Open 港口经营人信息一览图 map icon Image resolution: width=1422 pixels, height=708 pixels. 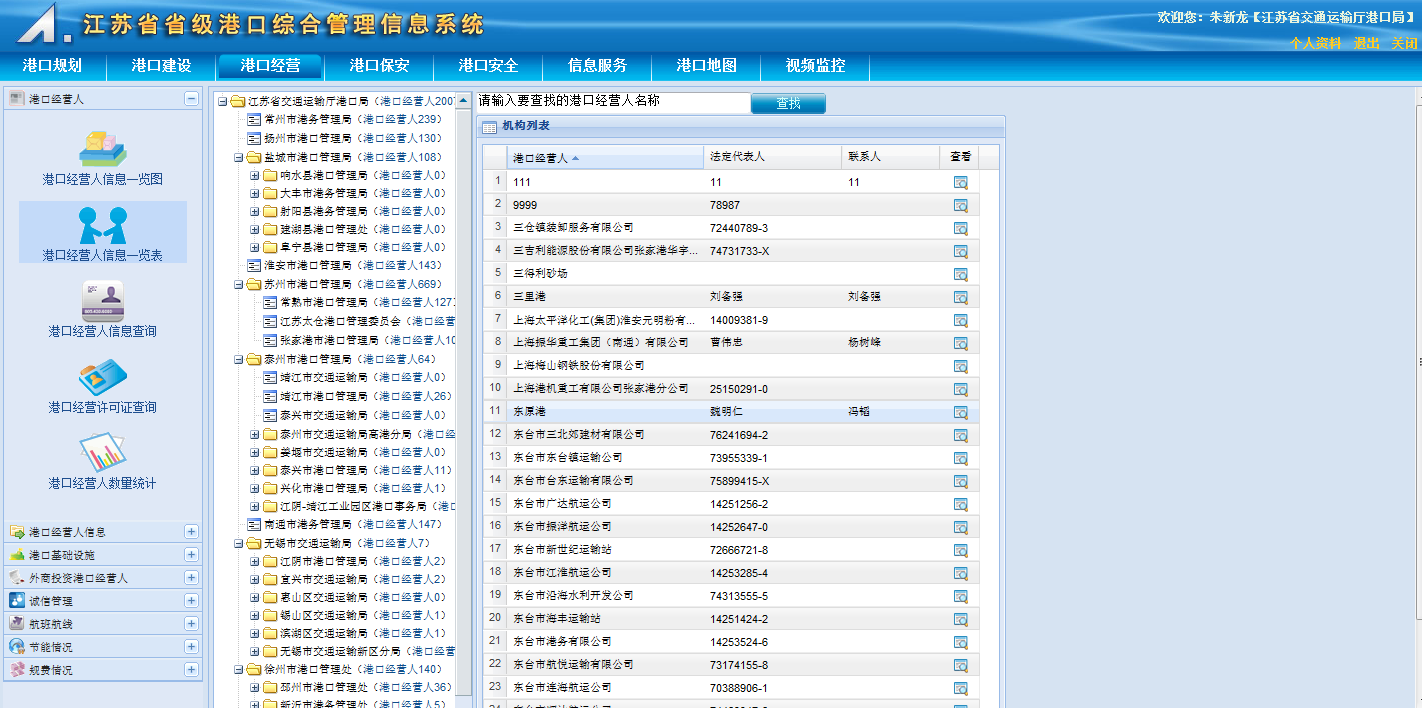[102, 149]
